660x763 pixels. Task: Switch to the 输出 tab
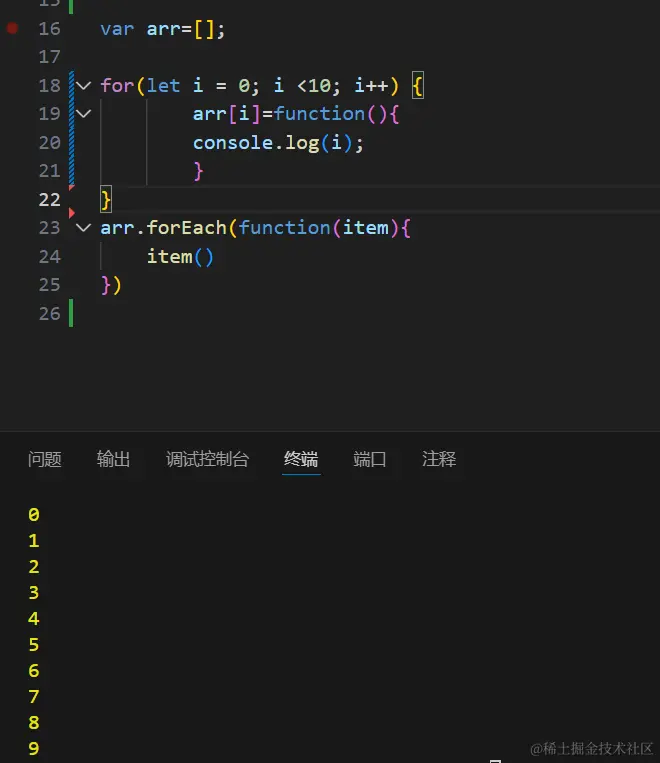tap(113, 459)
